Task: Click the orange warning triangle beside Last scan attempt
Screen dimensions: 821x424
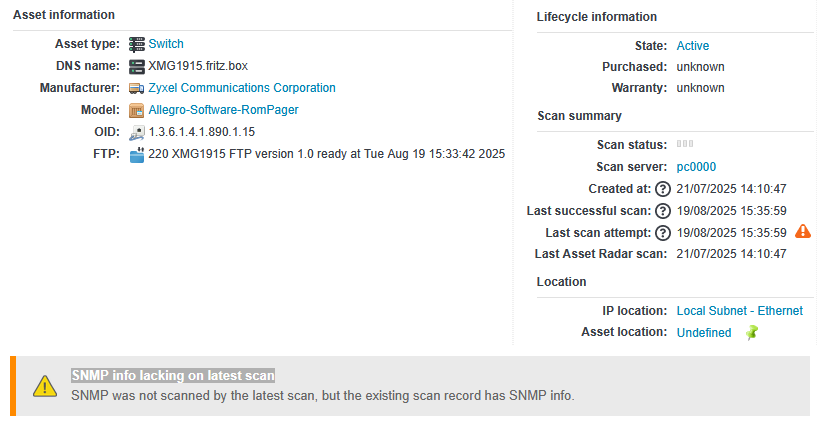Action: [803, 232]
